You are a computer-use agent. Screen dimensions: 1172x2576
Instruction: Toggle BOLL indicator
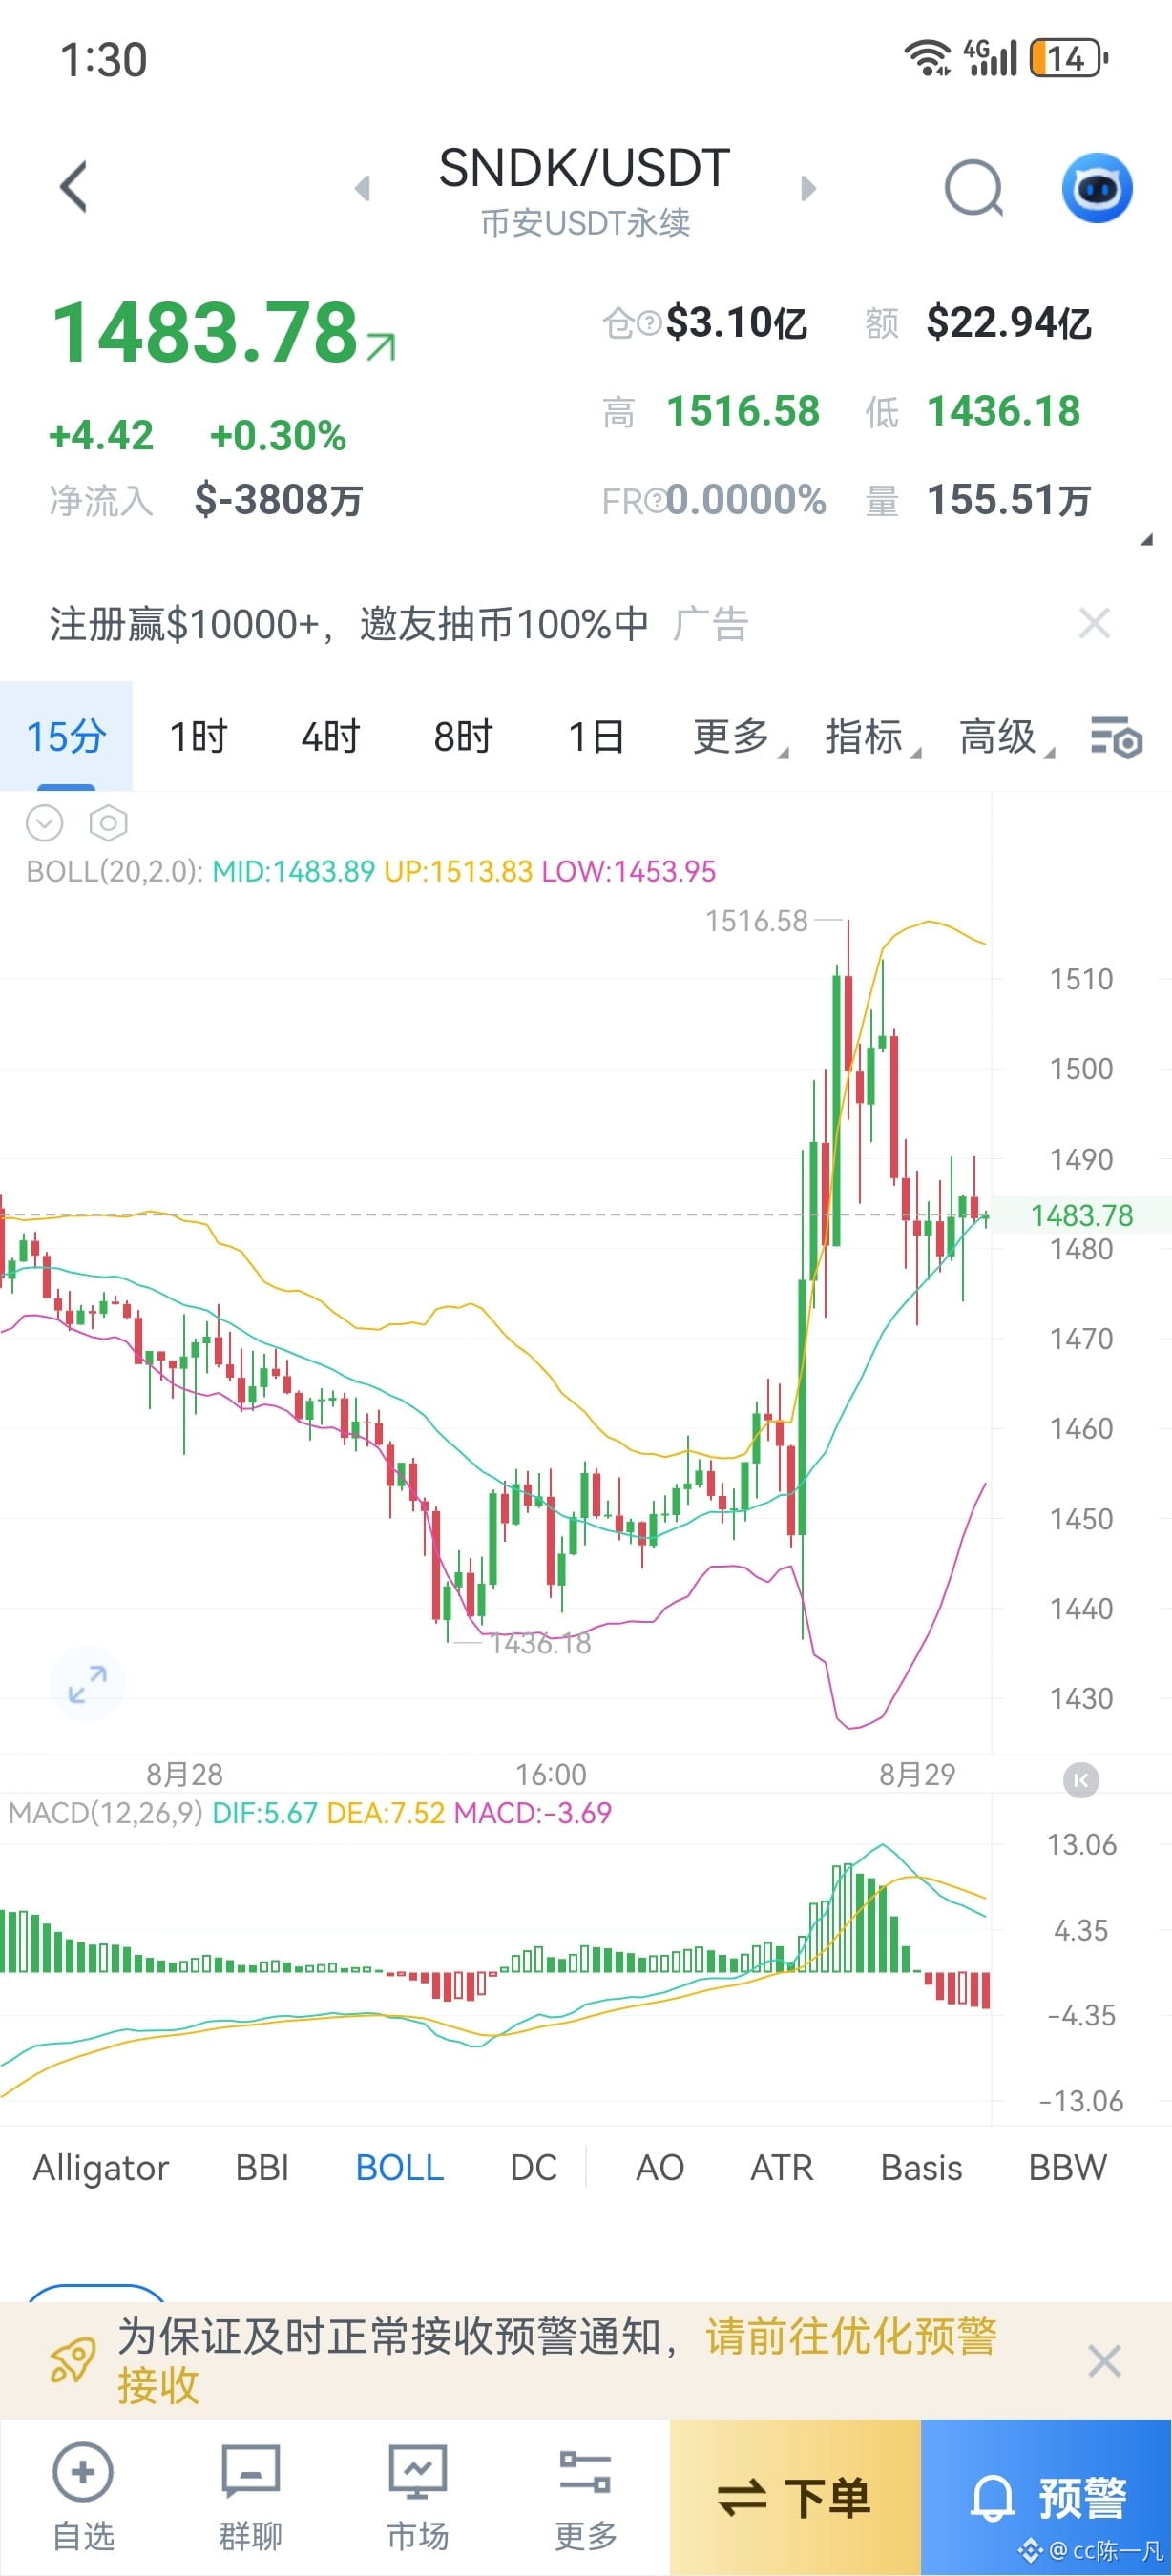coord(400,2167)
